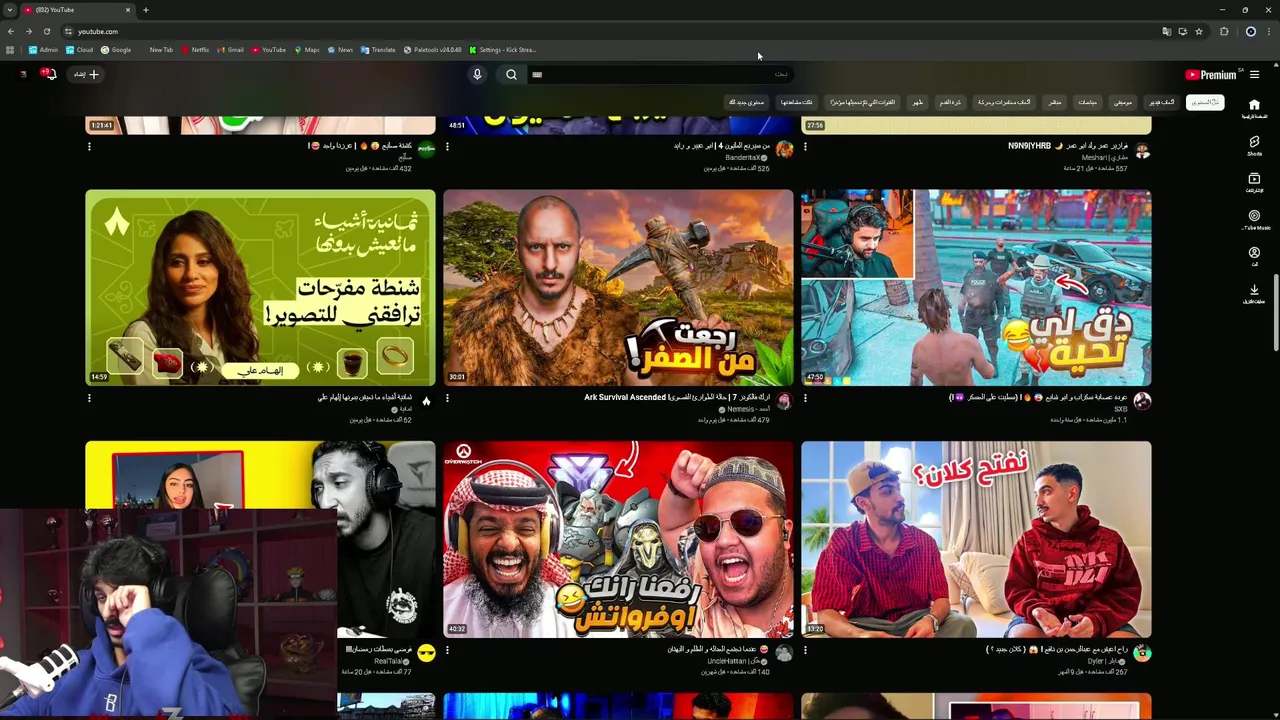Open YouTube Music in the sidebar
Image resolution: width=1280 pixels, height=720 pixels.
[x=1254, y=219]
